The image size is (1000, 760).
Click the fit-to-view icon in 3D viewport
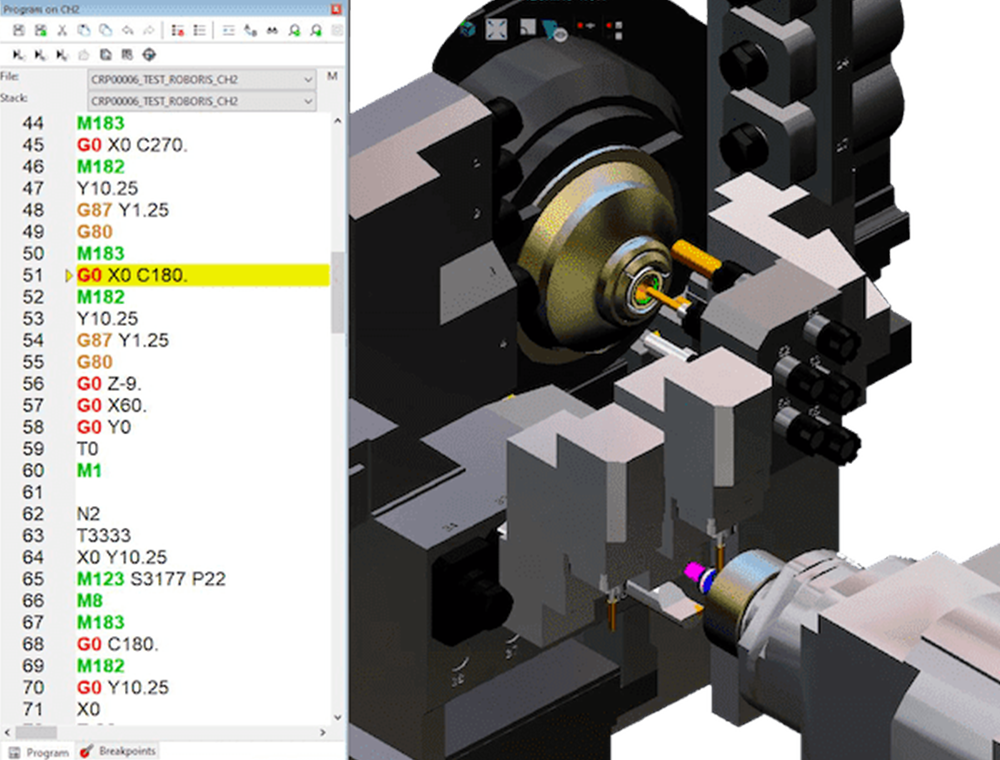click(x=496, y=29)
